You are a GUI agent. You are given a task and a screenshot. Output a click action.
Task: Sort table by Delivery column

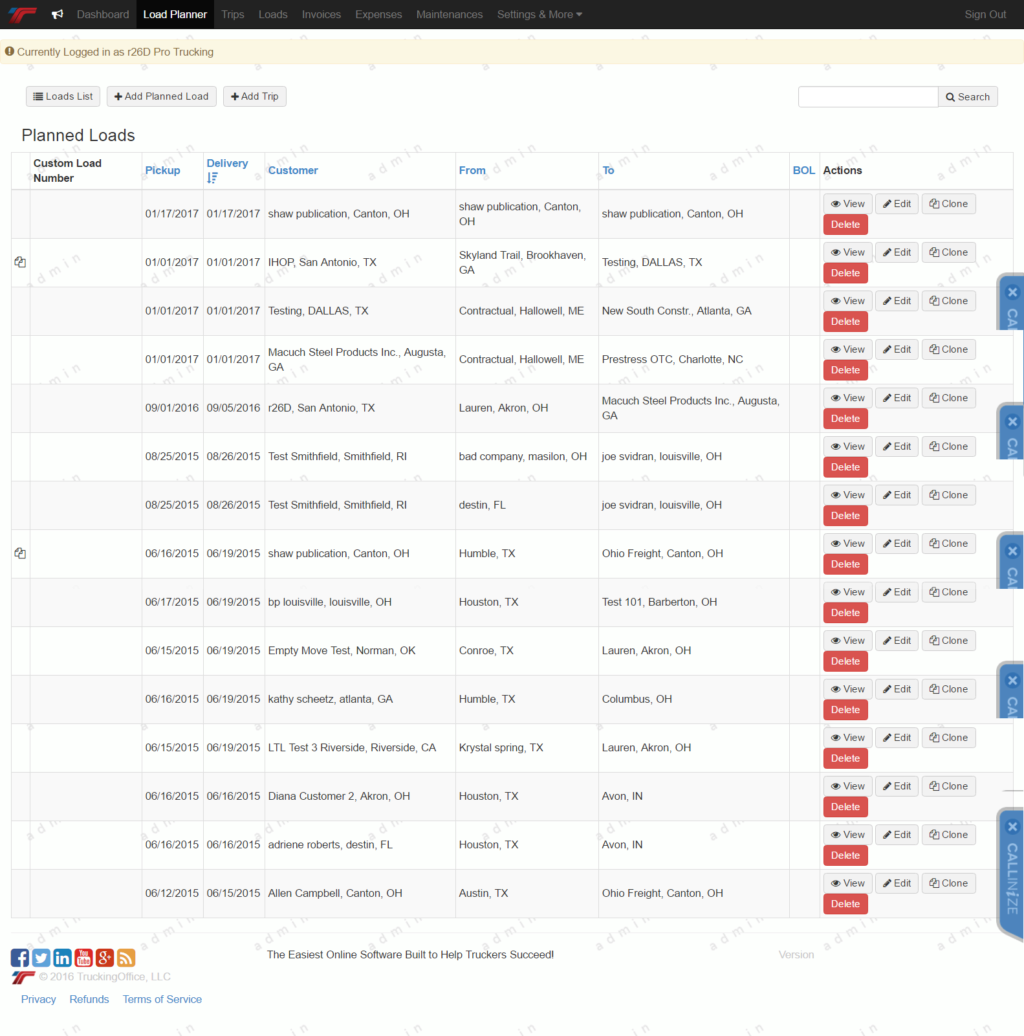tap(227, 164)
